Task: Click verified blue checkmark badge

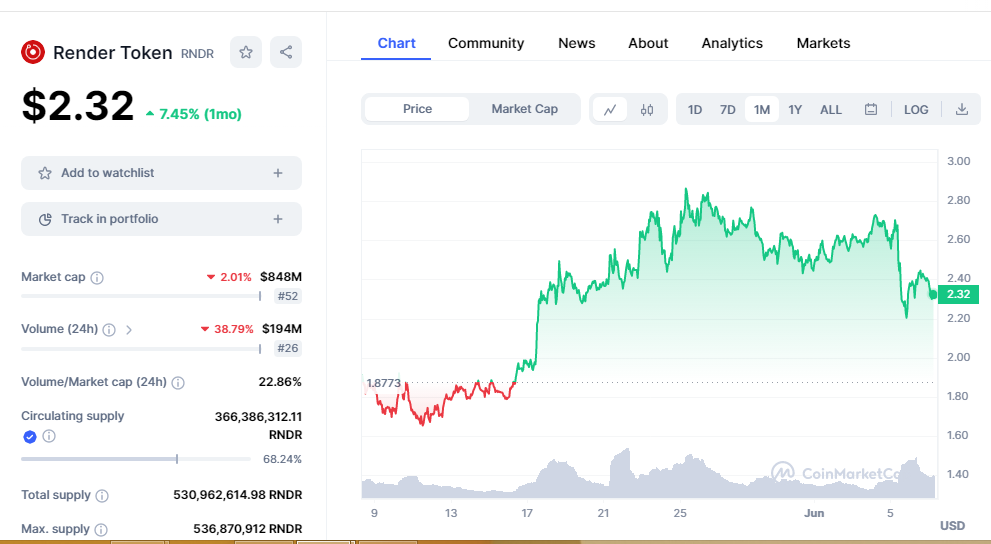Action: pos(30,436)
